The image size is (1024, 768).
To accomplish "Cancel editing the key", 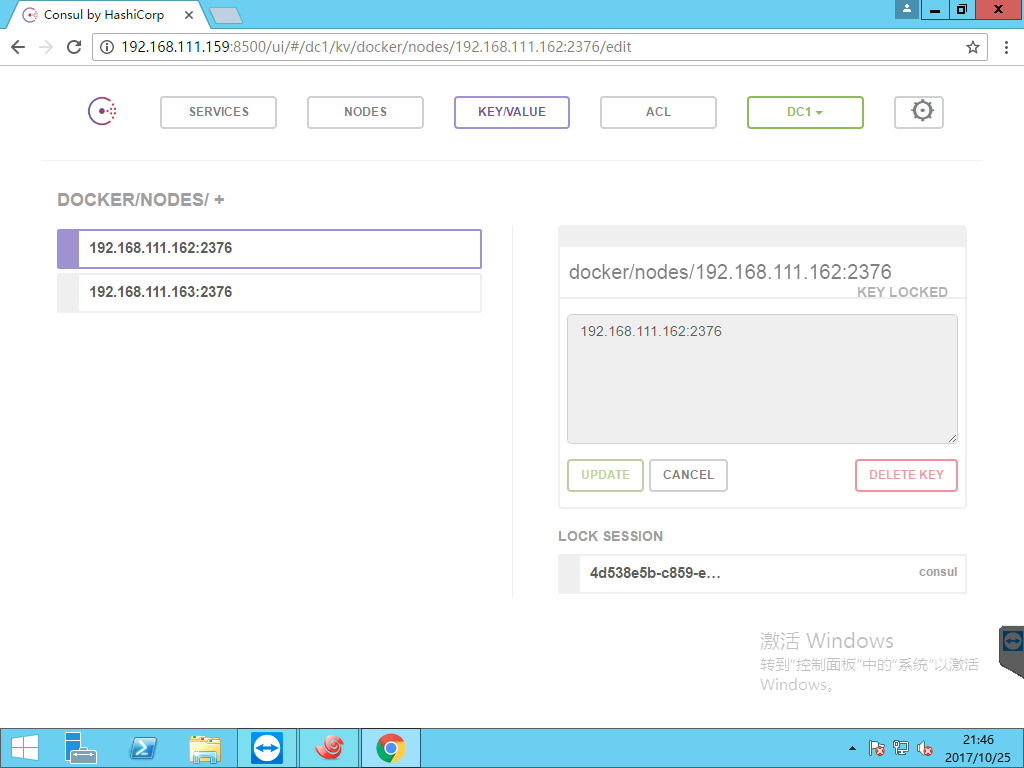I will point(688,475).
